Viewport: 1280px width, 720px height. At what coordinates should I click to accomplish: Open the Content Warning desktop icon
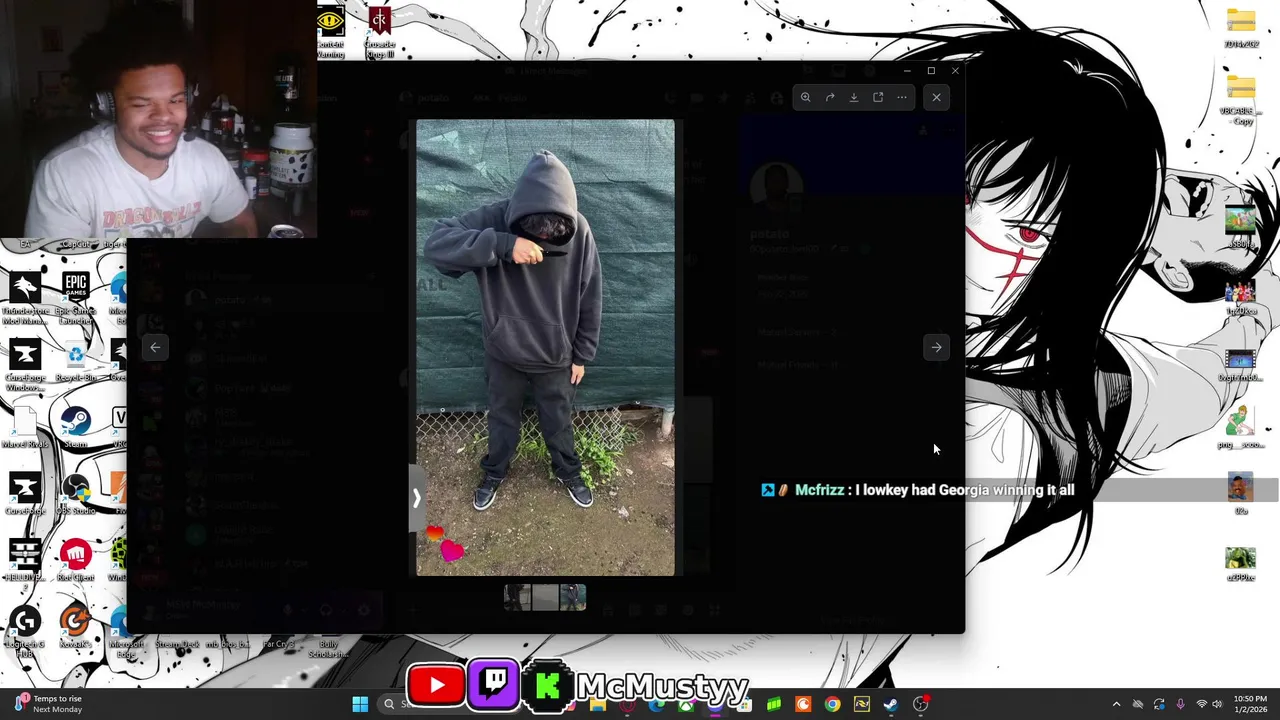pos(331,32)
